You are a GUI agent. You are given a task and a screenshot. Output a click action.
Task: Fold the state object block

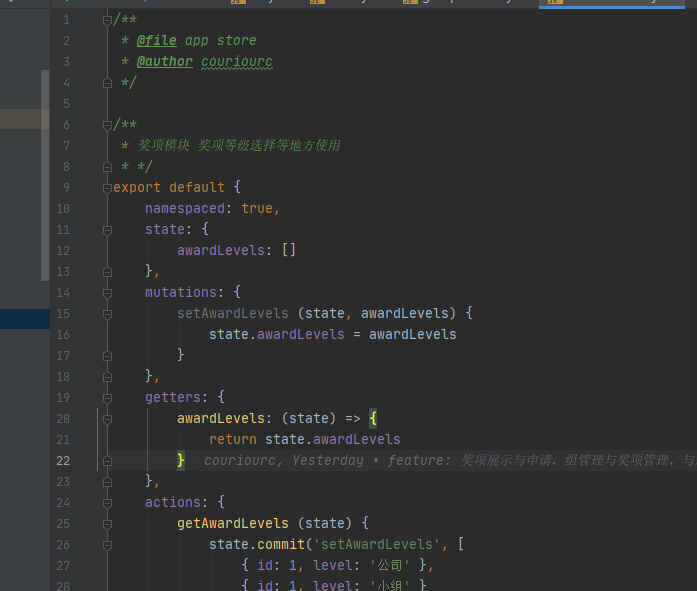pos(106,230)
